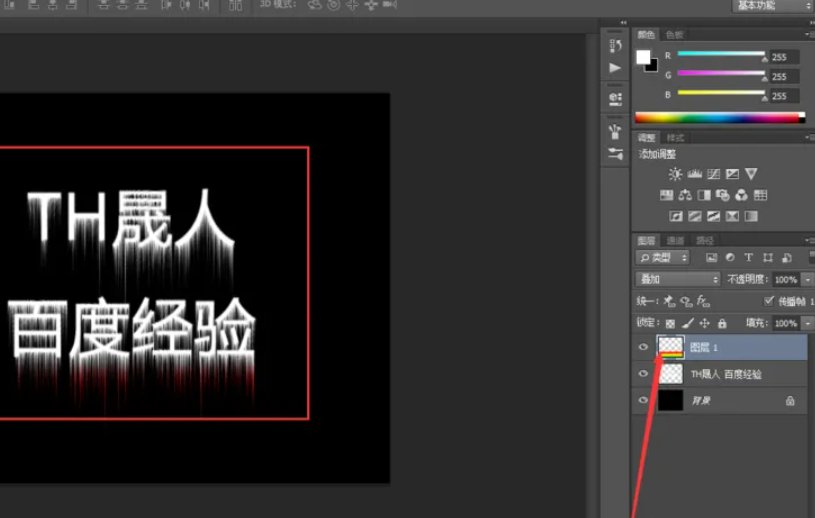Switch to the 通道 channels tab
The width and height of the screenshot is (815, 518).
[x=675, y=240]
